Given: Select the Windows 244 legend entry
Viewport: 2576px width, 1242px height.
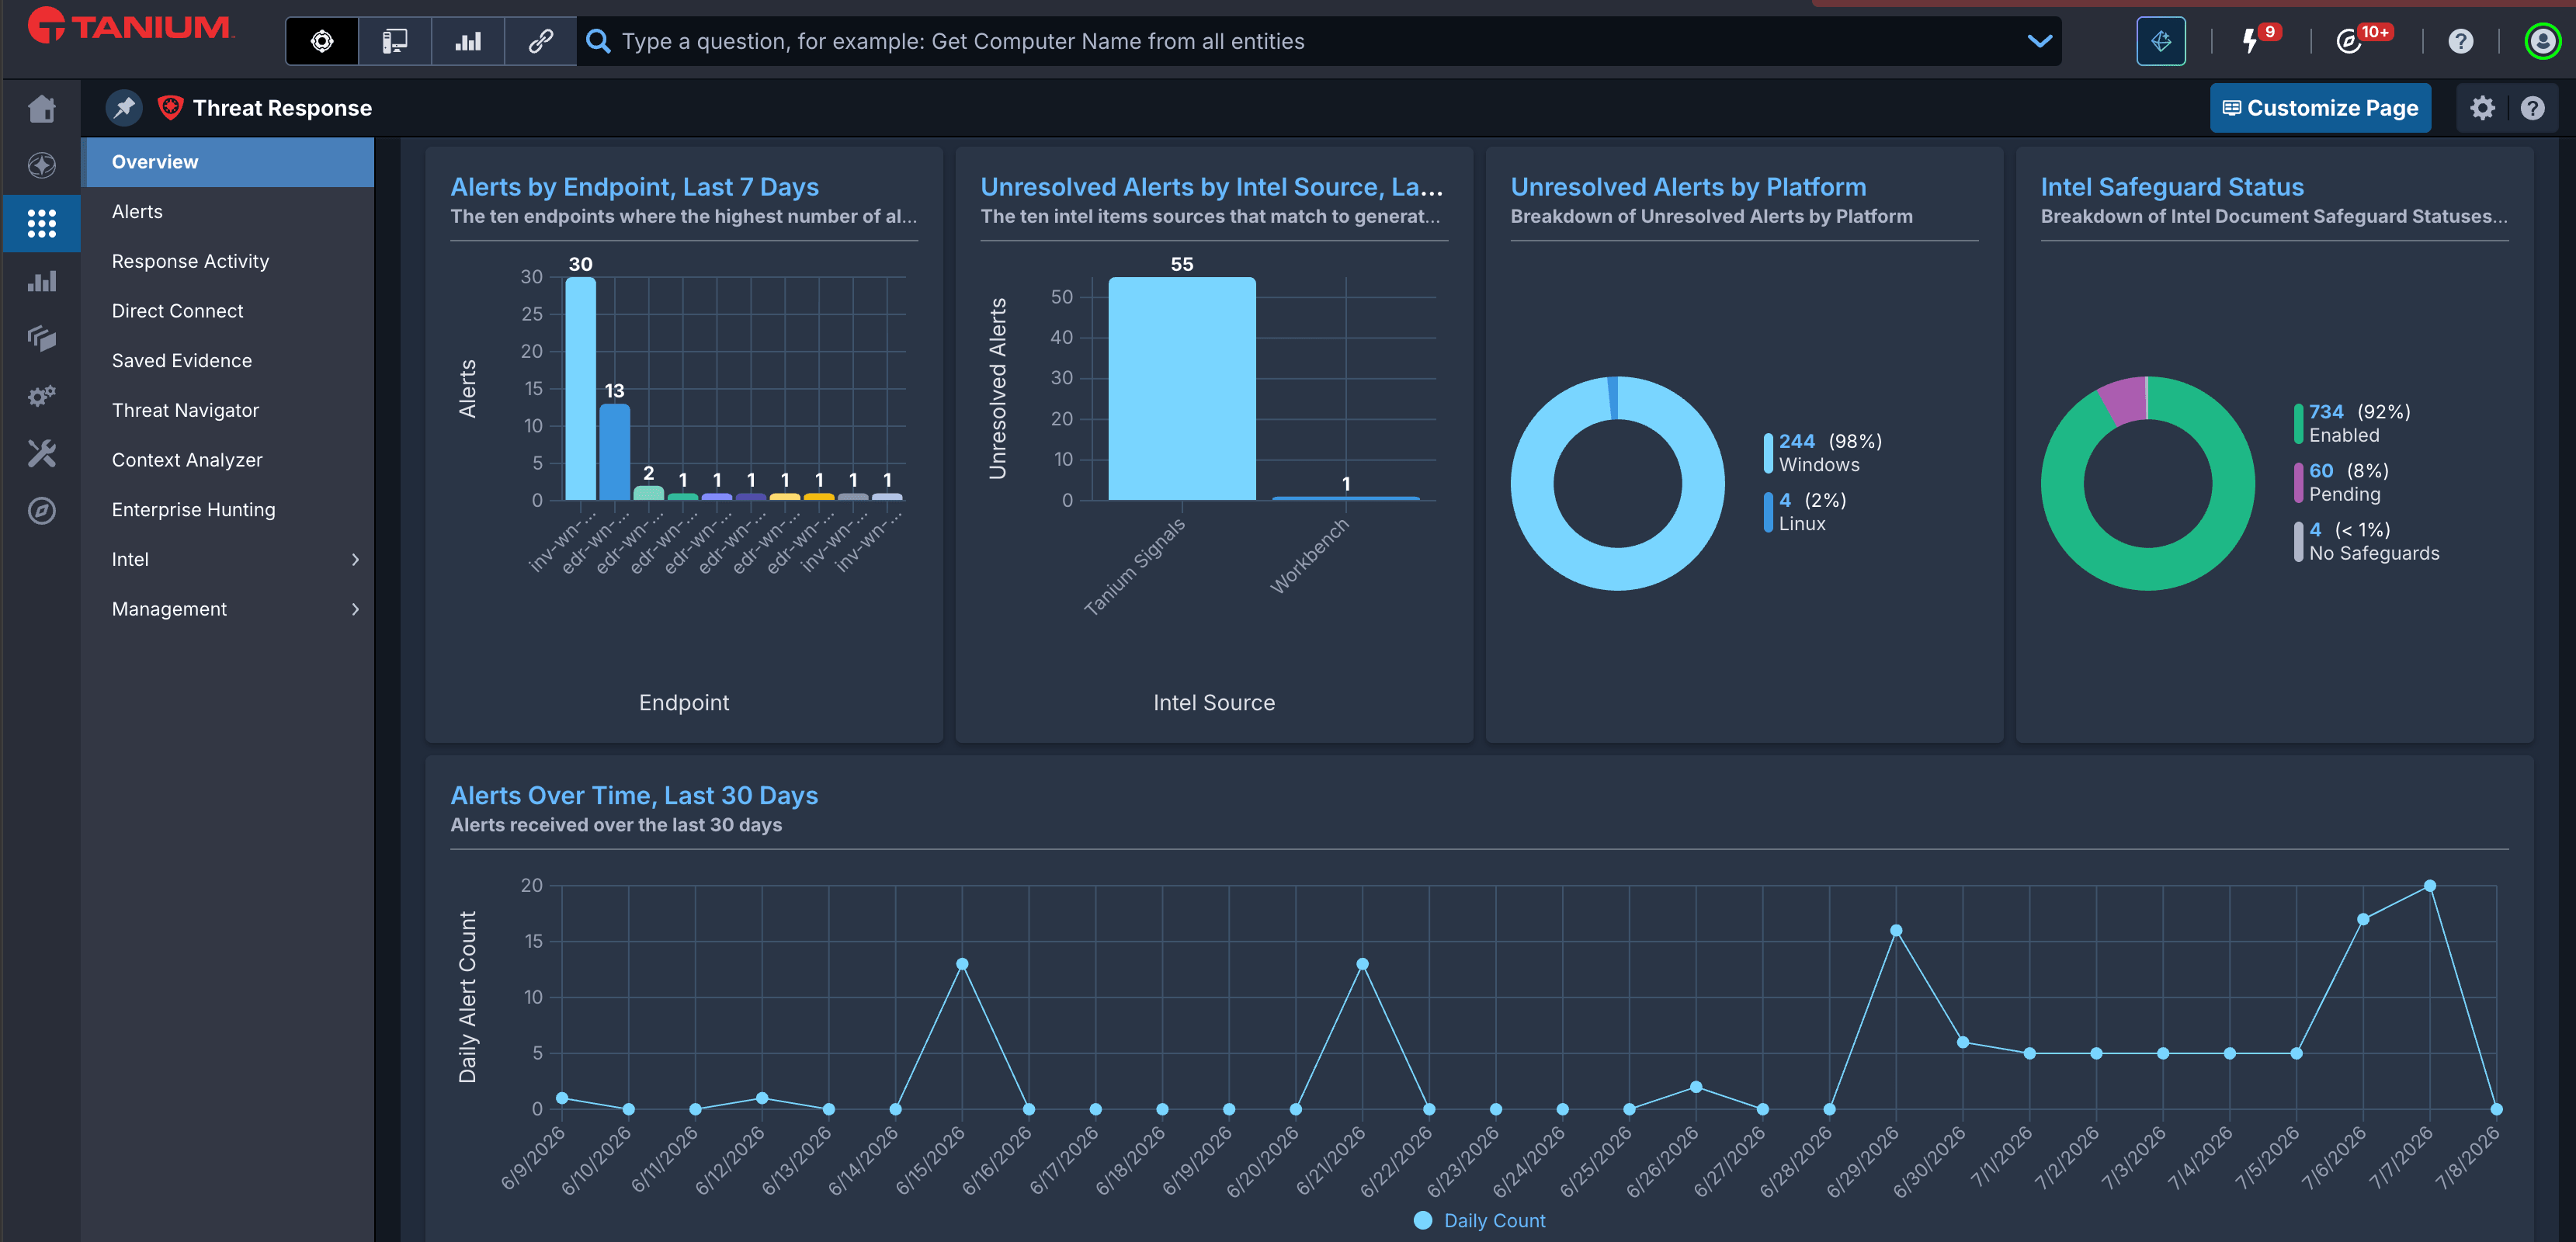Looking at the screenshot, I should [1822, 453].
